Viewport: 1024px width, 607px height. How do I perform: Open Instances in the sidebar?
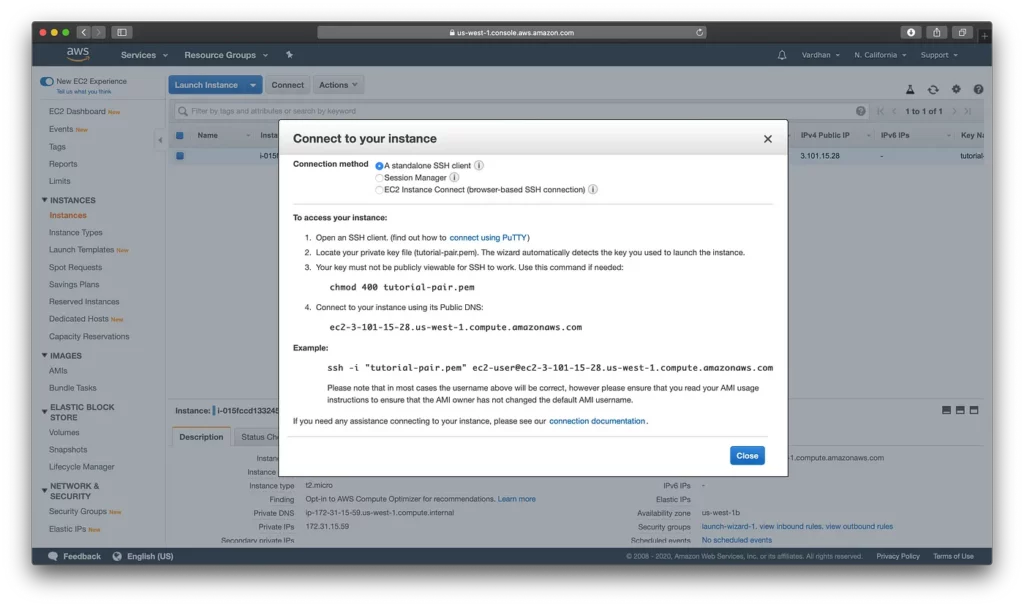(x=68, y=216)
